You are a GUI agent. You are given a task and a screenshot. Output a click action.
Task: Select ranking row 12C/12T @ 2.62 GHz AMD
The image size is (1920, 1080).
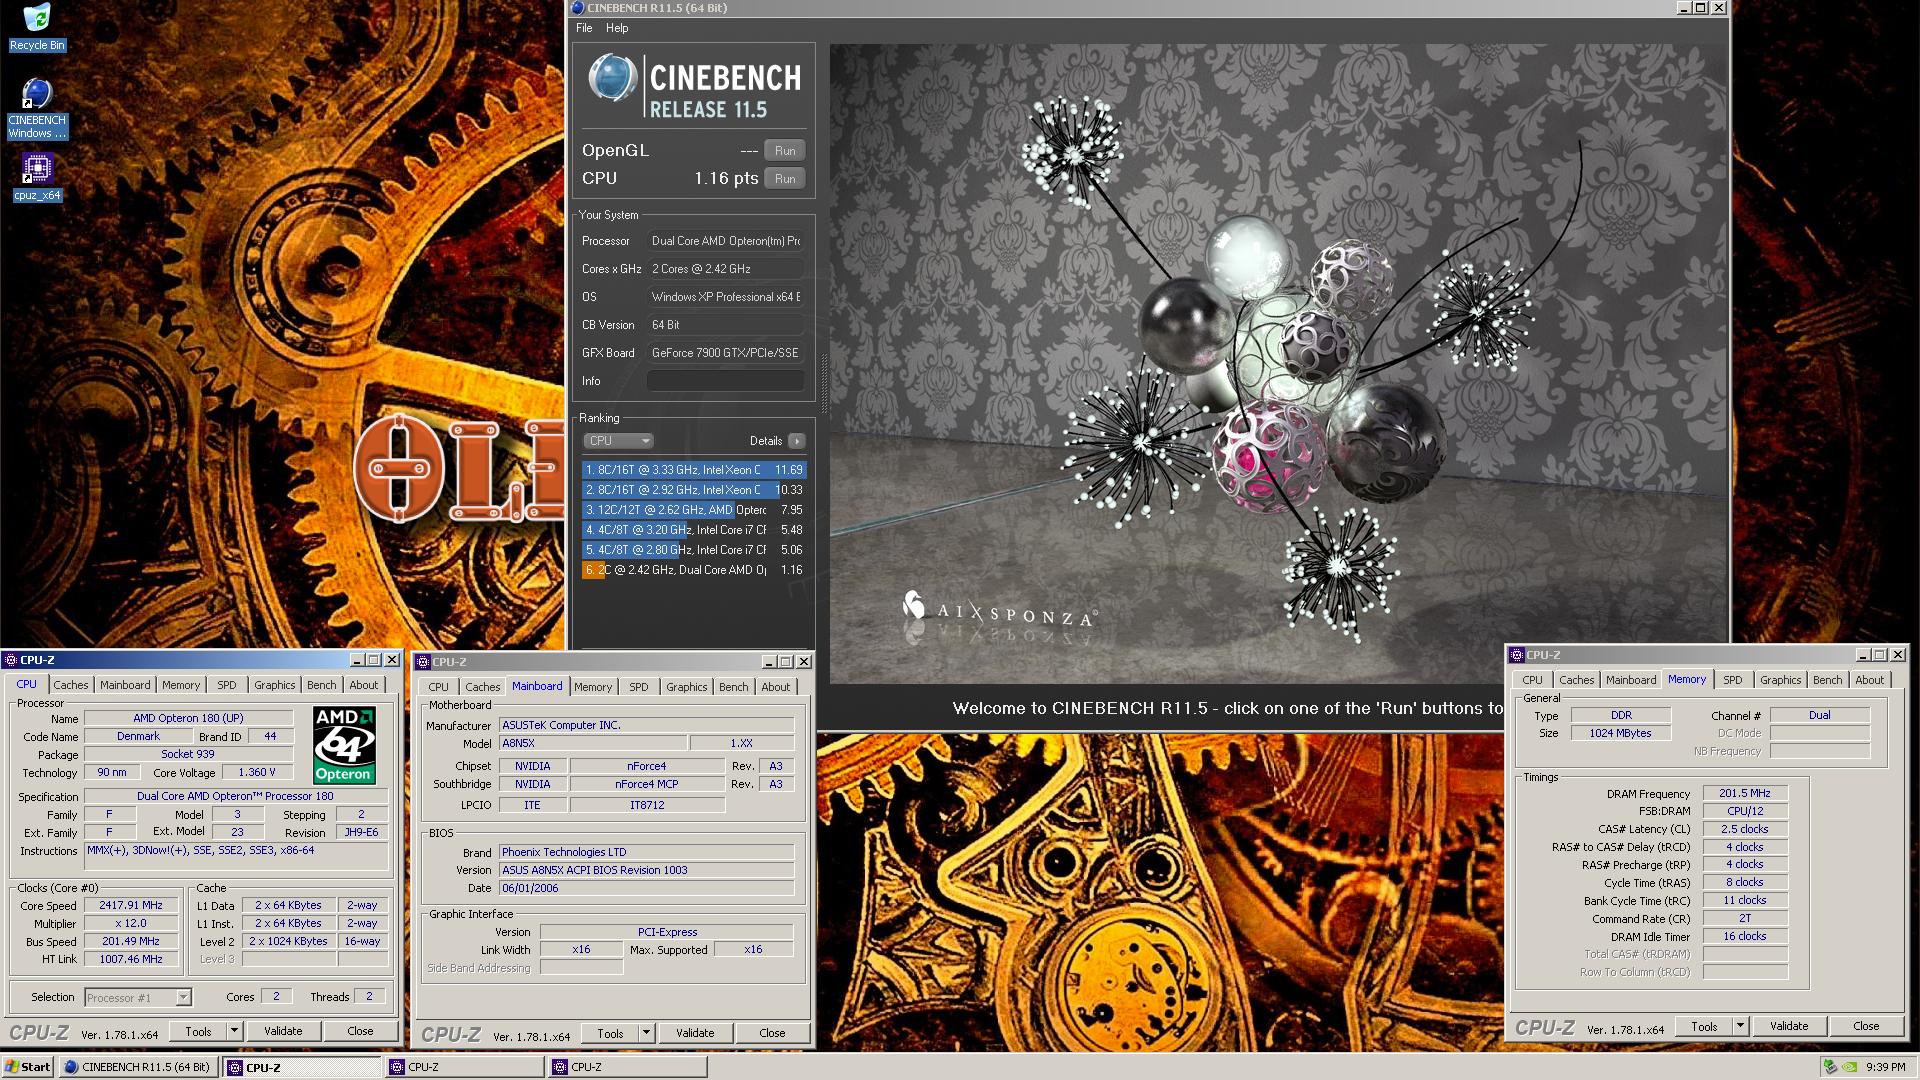tap(694, 510)
